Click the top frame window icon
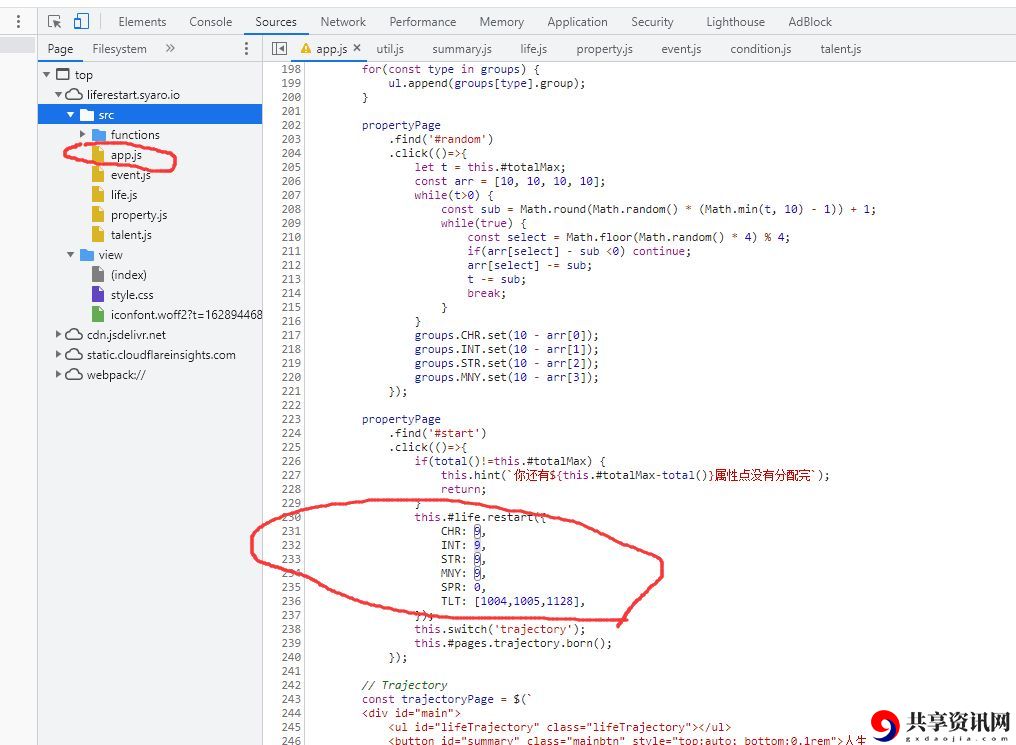Image resolution: width=1016 pixels, height=745 pixels. coord(63,74)
